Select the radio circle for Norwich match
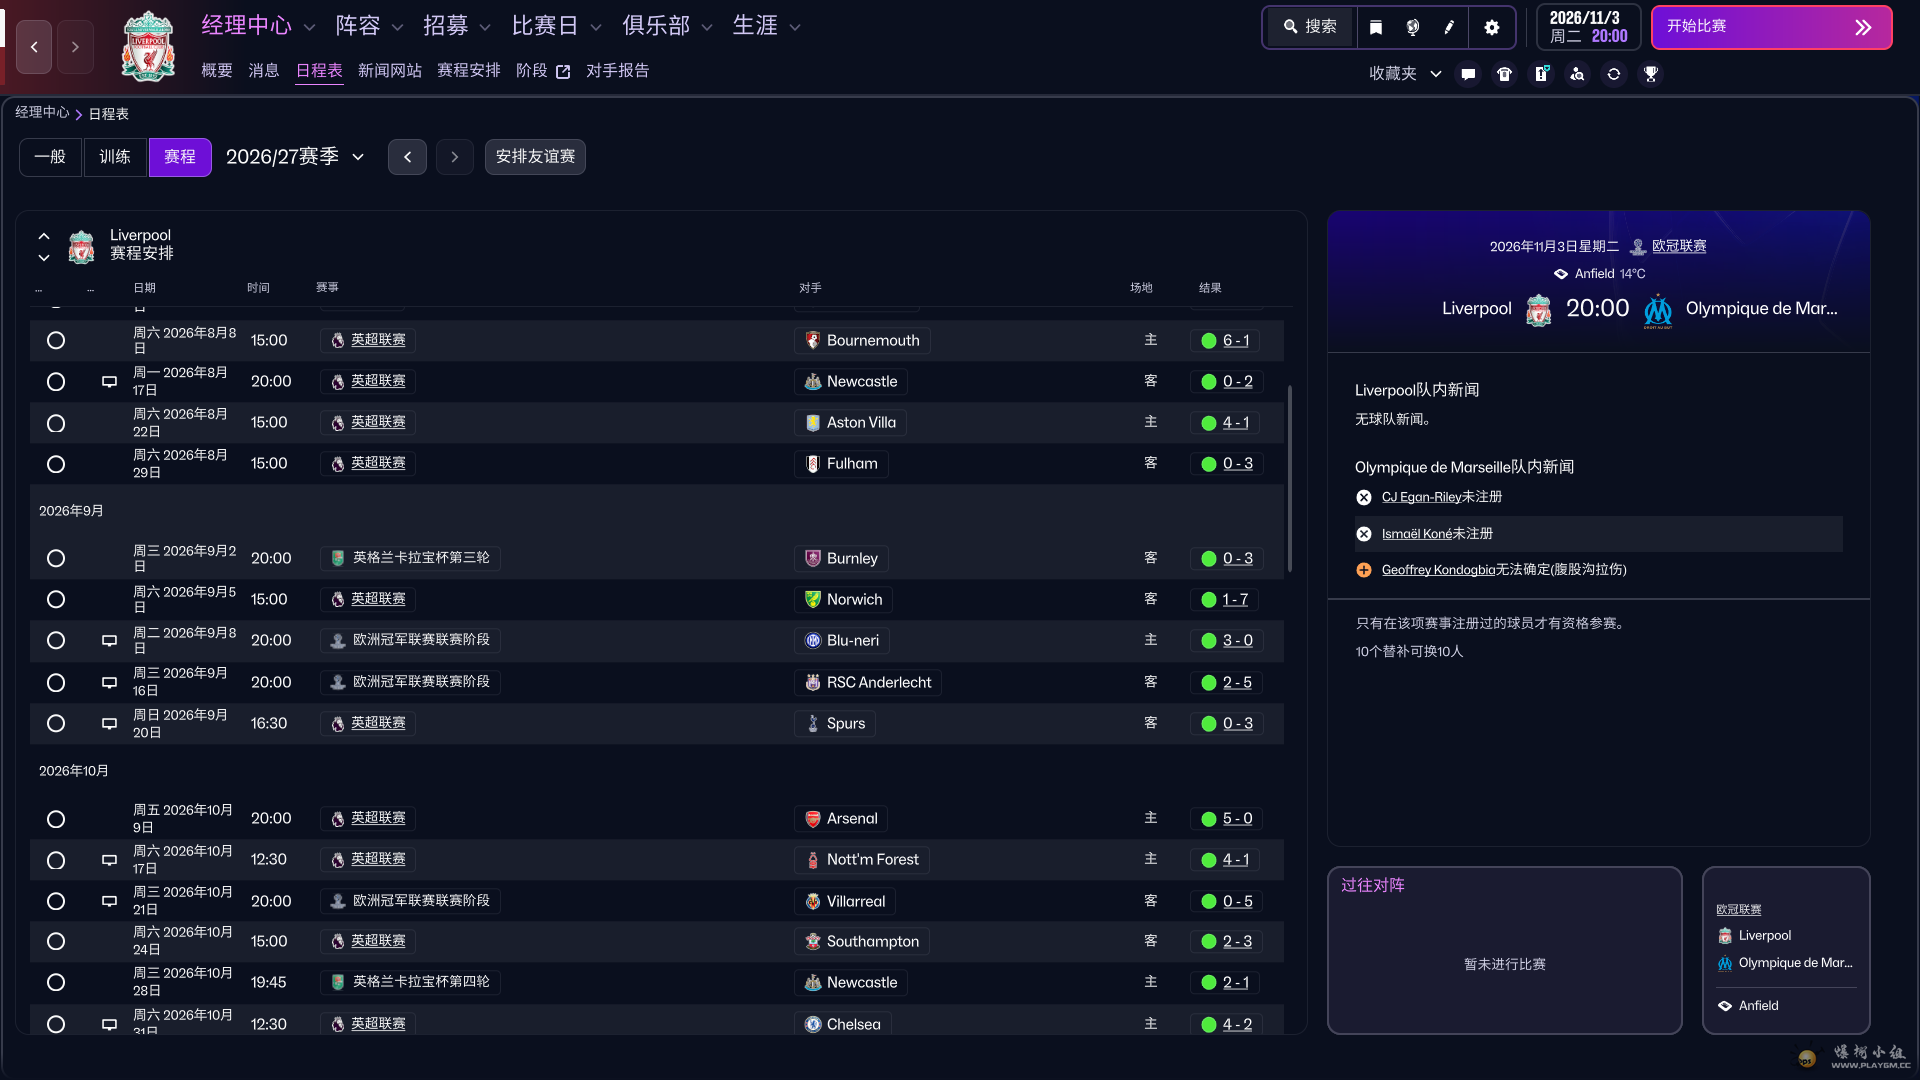This screenshot has height=1080, width=1920. pyautogui.click(x=56, y=600)
